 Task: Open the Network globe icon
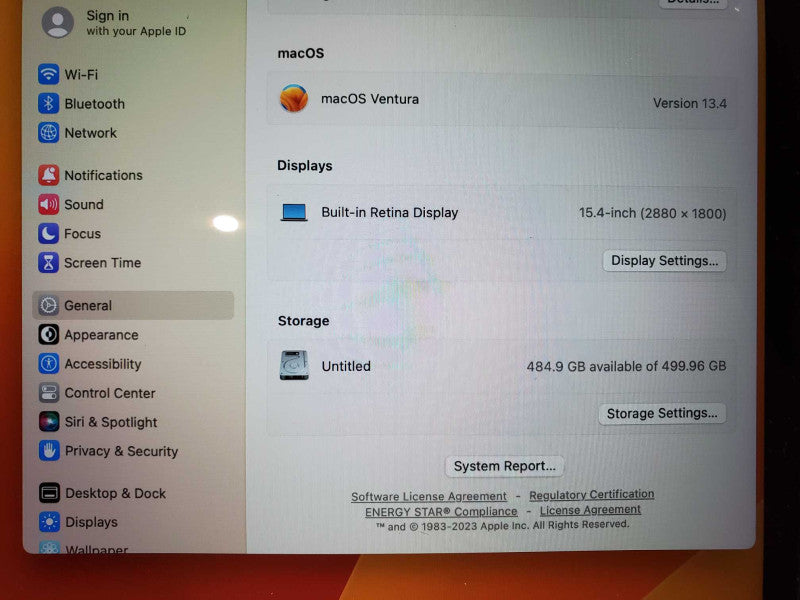48,133
